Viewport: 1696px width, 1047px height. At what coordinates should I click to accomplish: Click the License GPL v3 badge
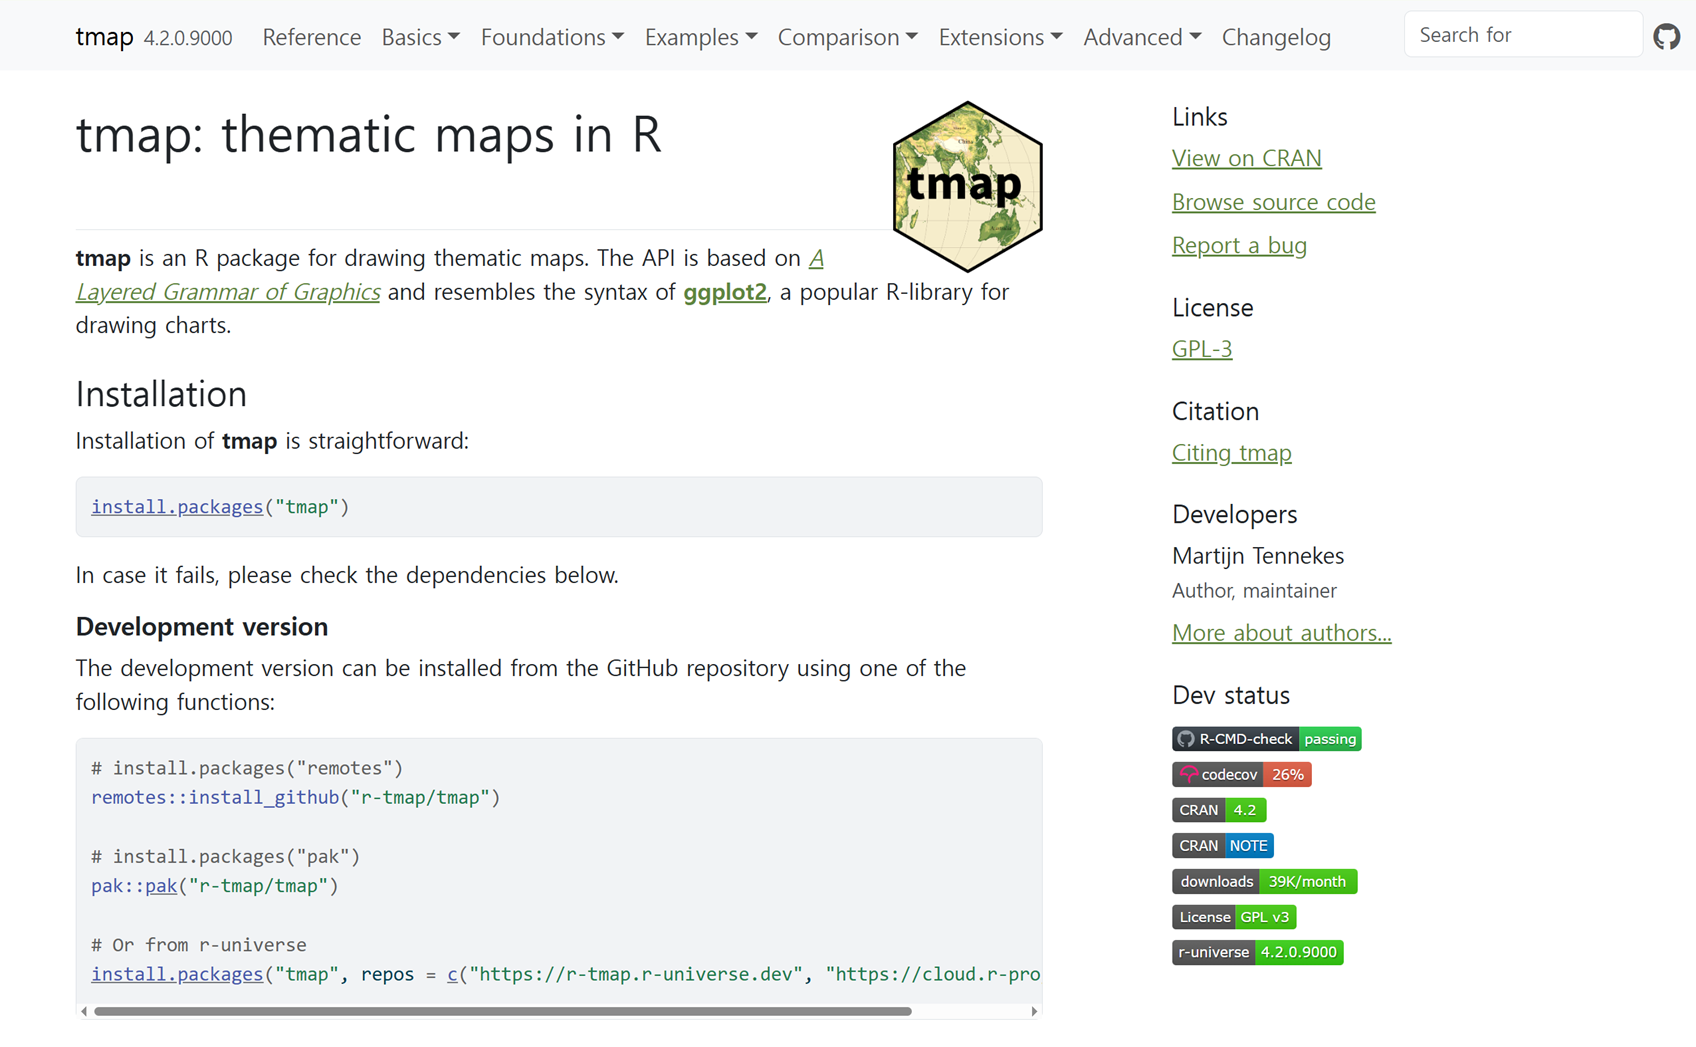[x=1233, y=917]
